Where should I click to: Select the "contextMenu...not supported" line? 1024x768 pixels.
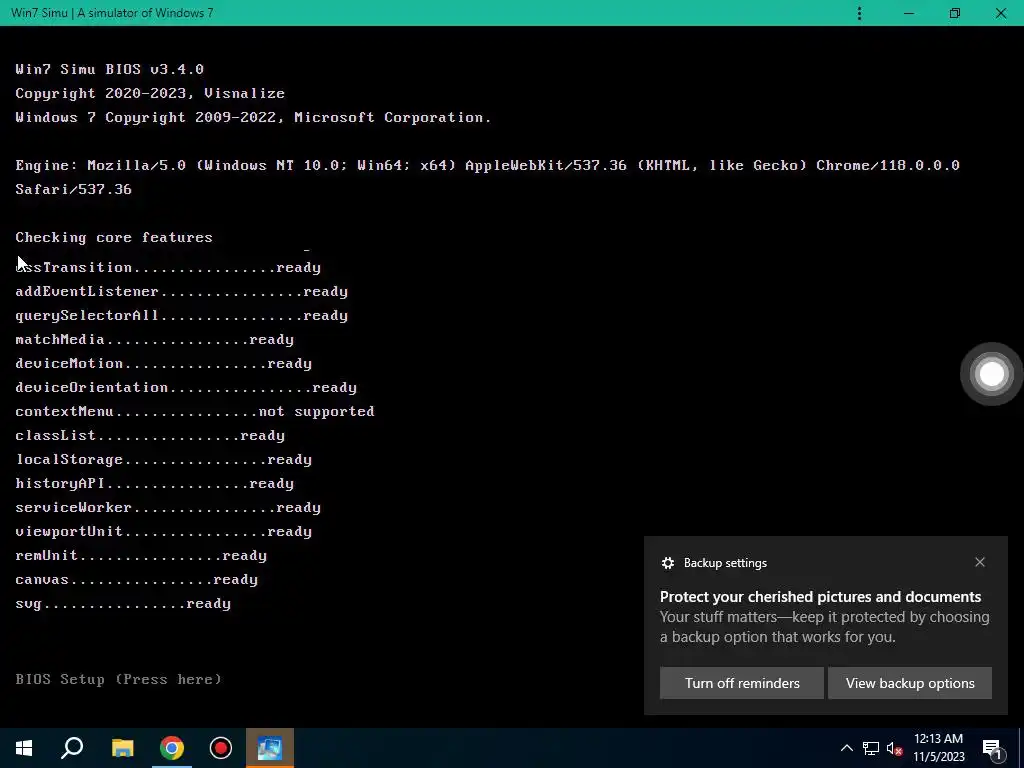pyautogui.click(x=195, y=411)
